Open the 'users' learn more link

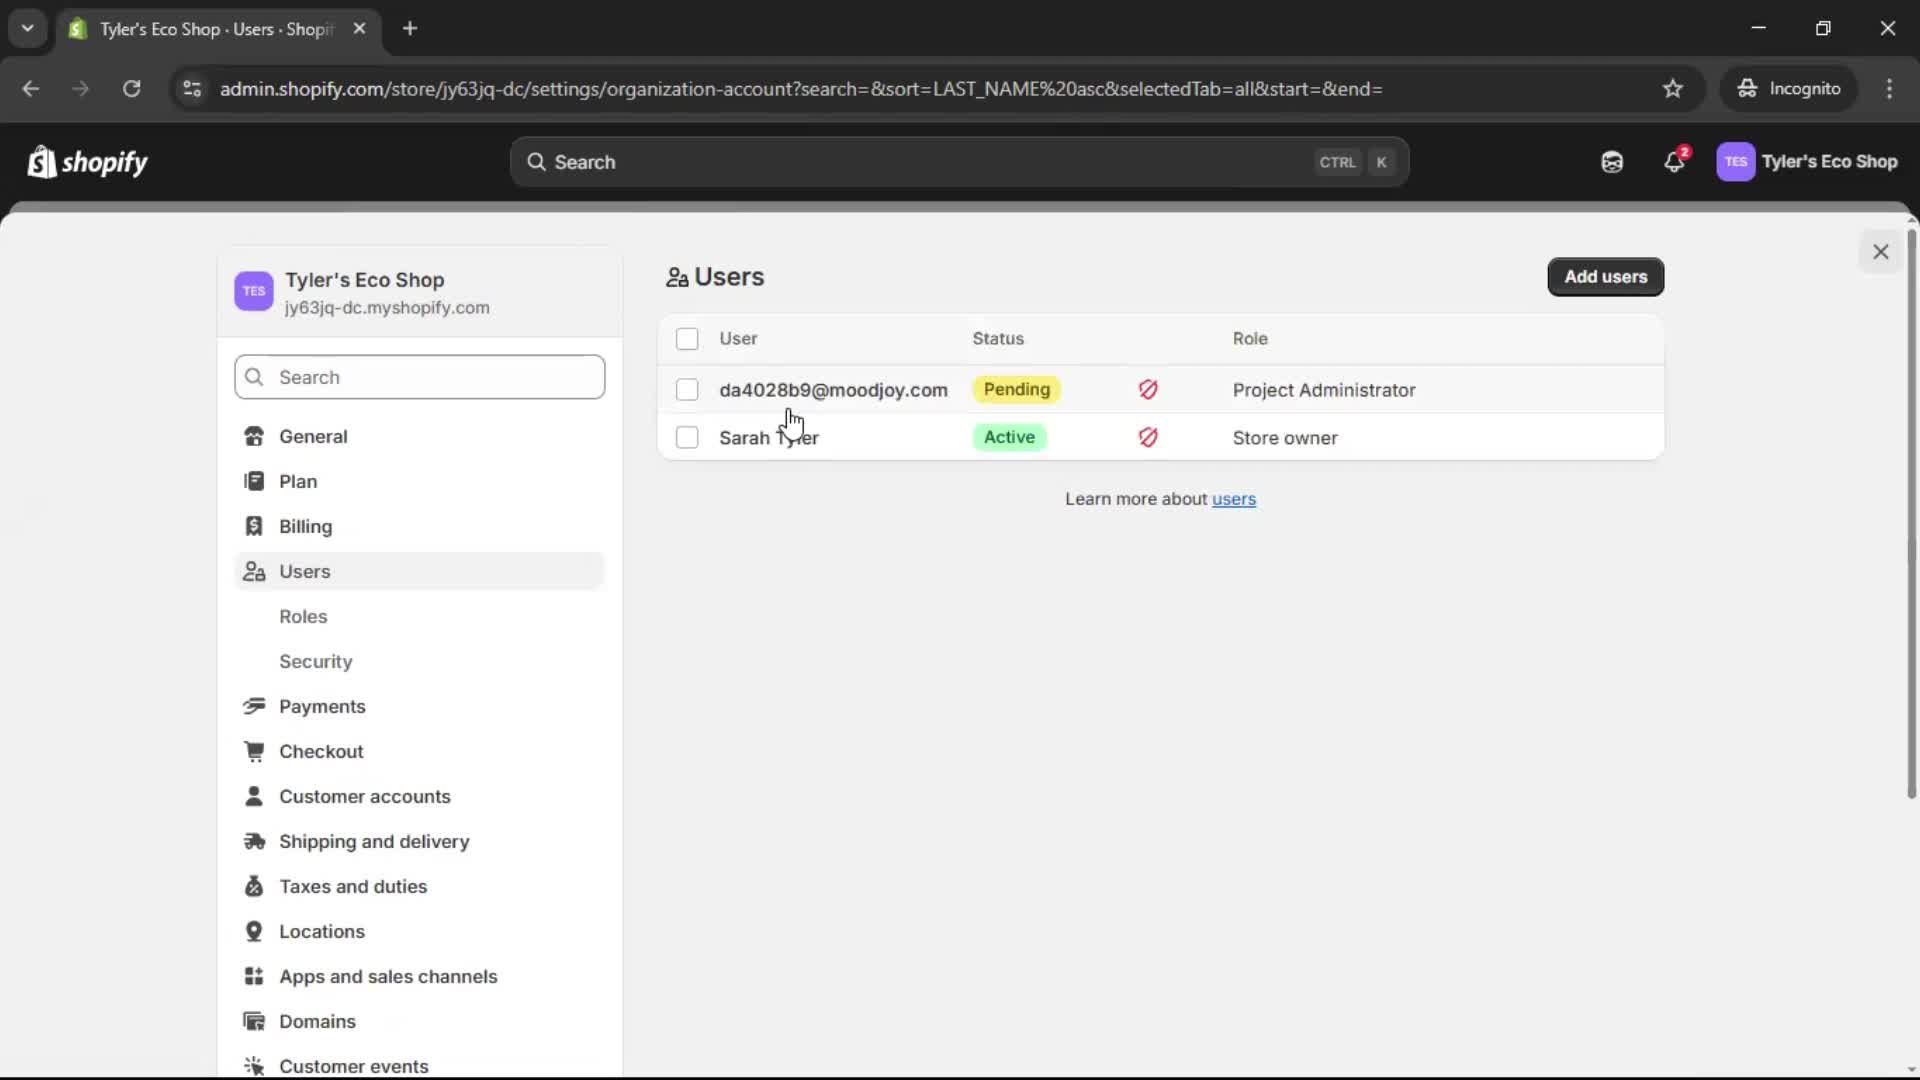(x=1233, y=499)
